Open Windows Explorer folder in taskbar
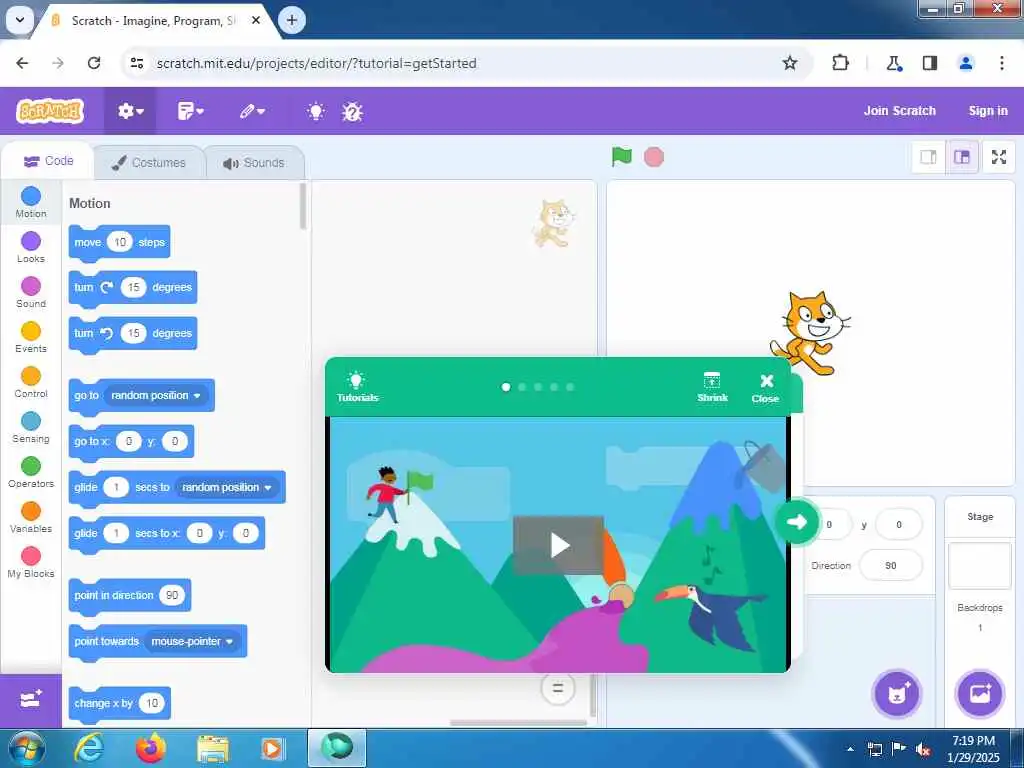1024x768 pixels. click(212, 748)
